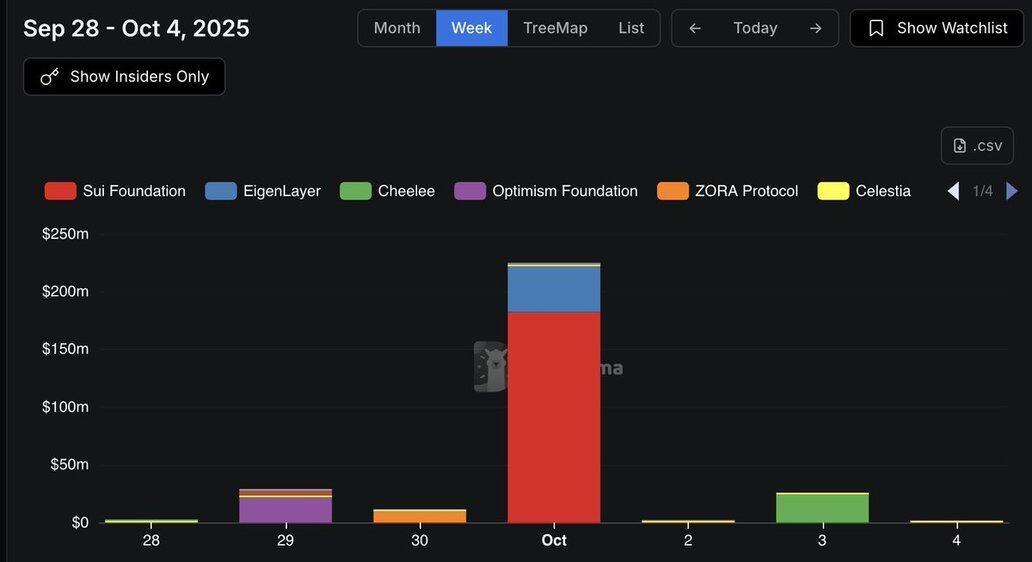This screenshot has height=562, width=1032.
Task: Click the green Cheelee bar on the 3rd
Action: pyautogui.click(x=822, y=508)
